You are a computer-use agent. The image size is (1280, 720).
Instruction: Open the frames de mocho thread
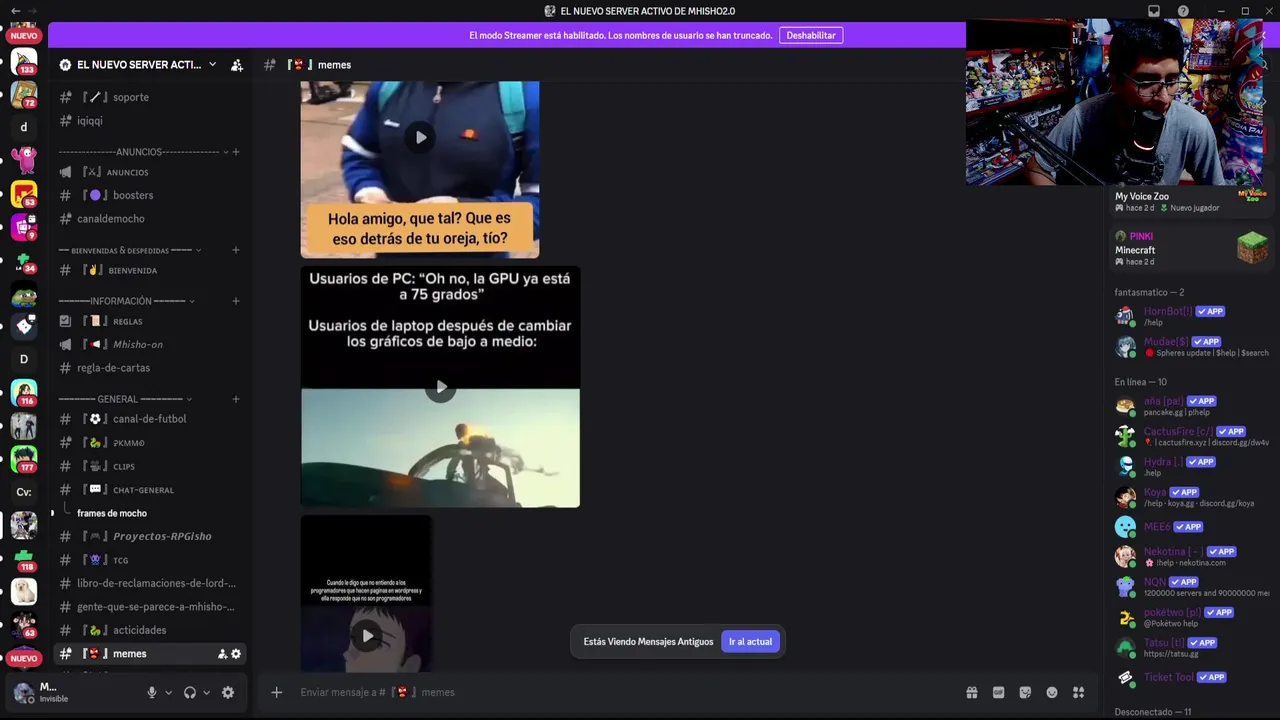(112, 513)
